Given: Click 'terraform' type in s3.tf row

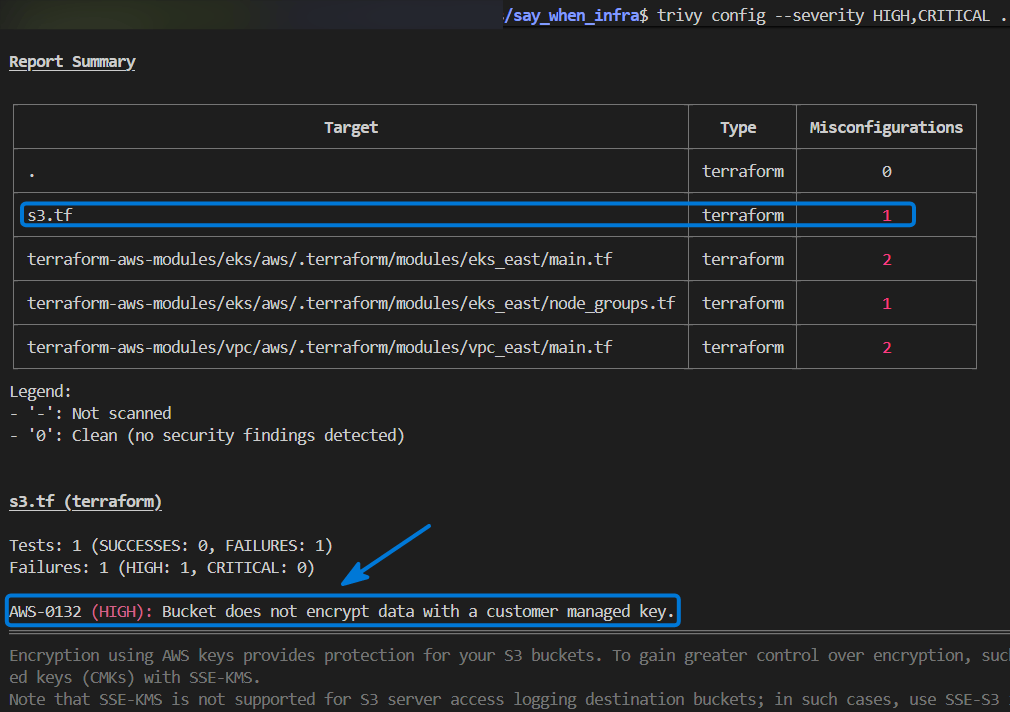Looking at the screenshot, I should coord(743,215).
